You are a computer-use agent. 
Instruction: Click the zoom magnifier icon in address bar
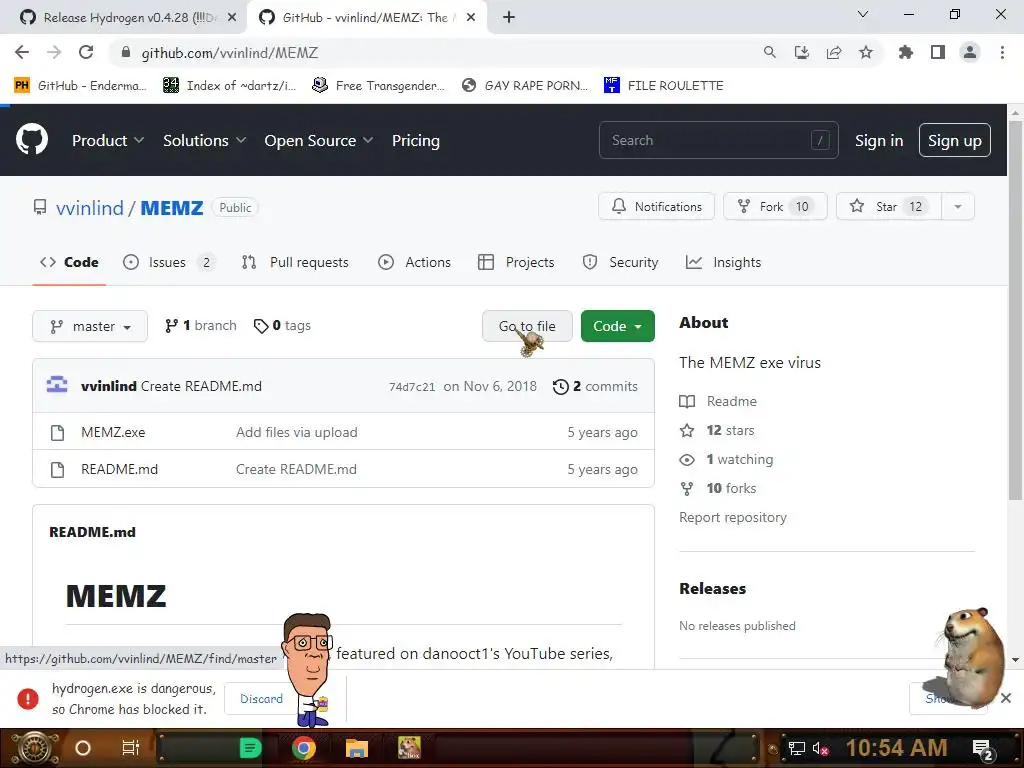[x=769, y=52]
